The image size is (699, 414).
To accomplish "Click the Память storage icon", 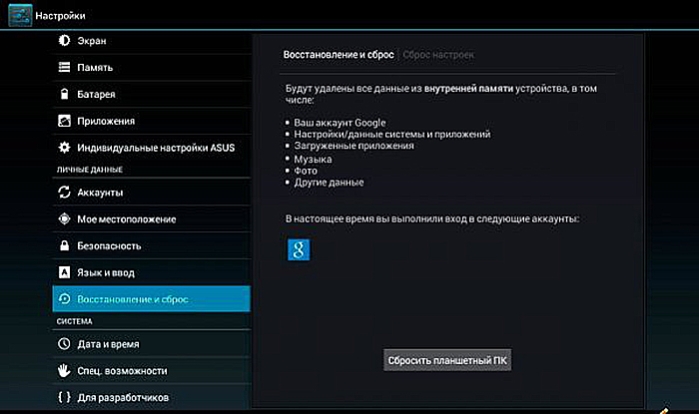I will [x=64, y=67].
